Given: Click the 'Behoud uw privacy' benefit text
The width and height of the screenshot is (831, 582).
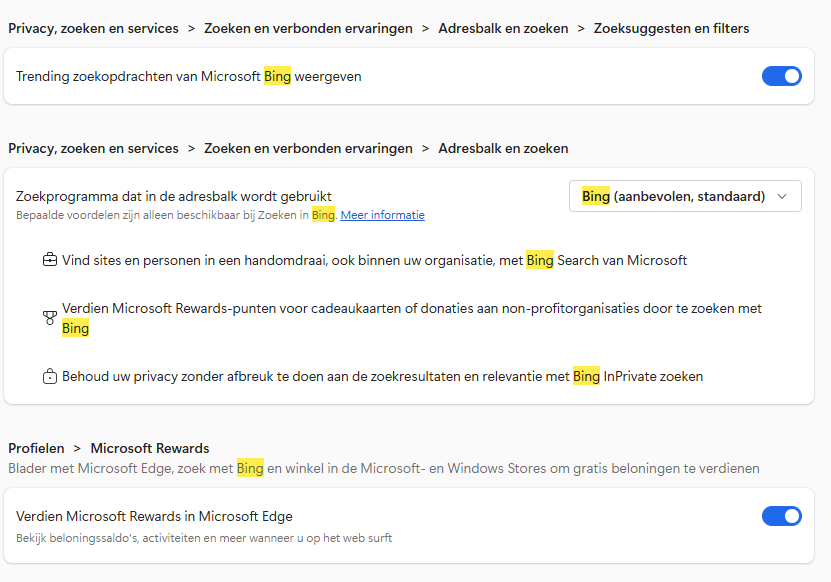Looking at the screenshot, I should pos(383,376).
